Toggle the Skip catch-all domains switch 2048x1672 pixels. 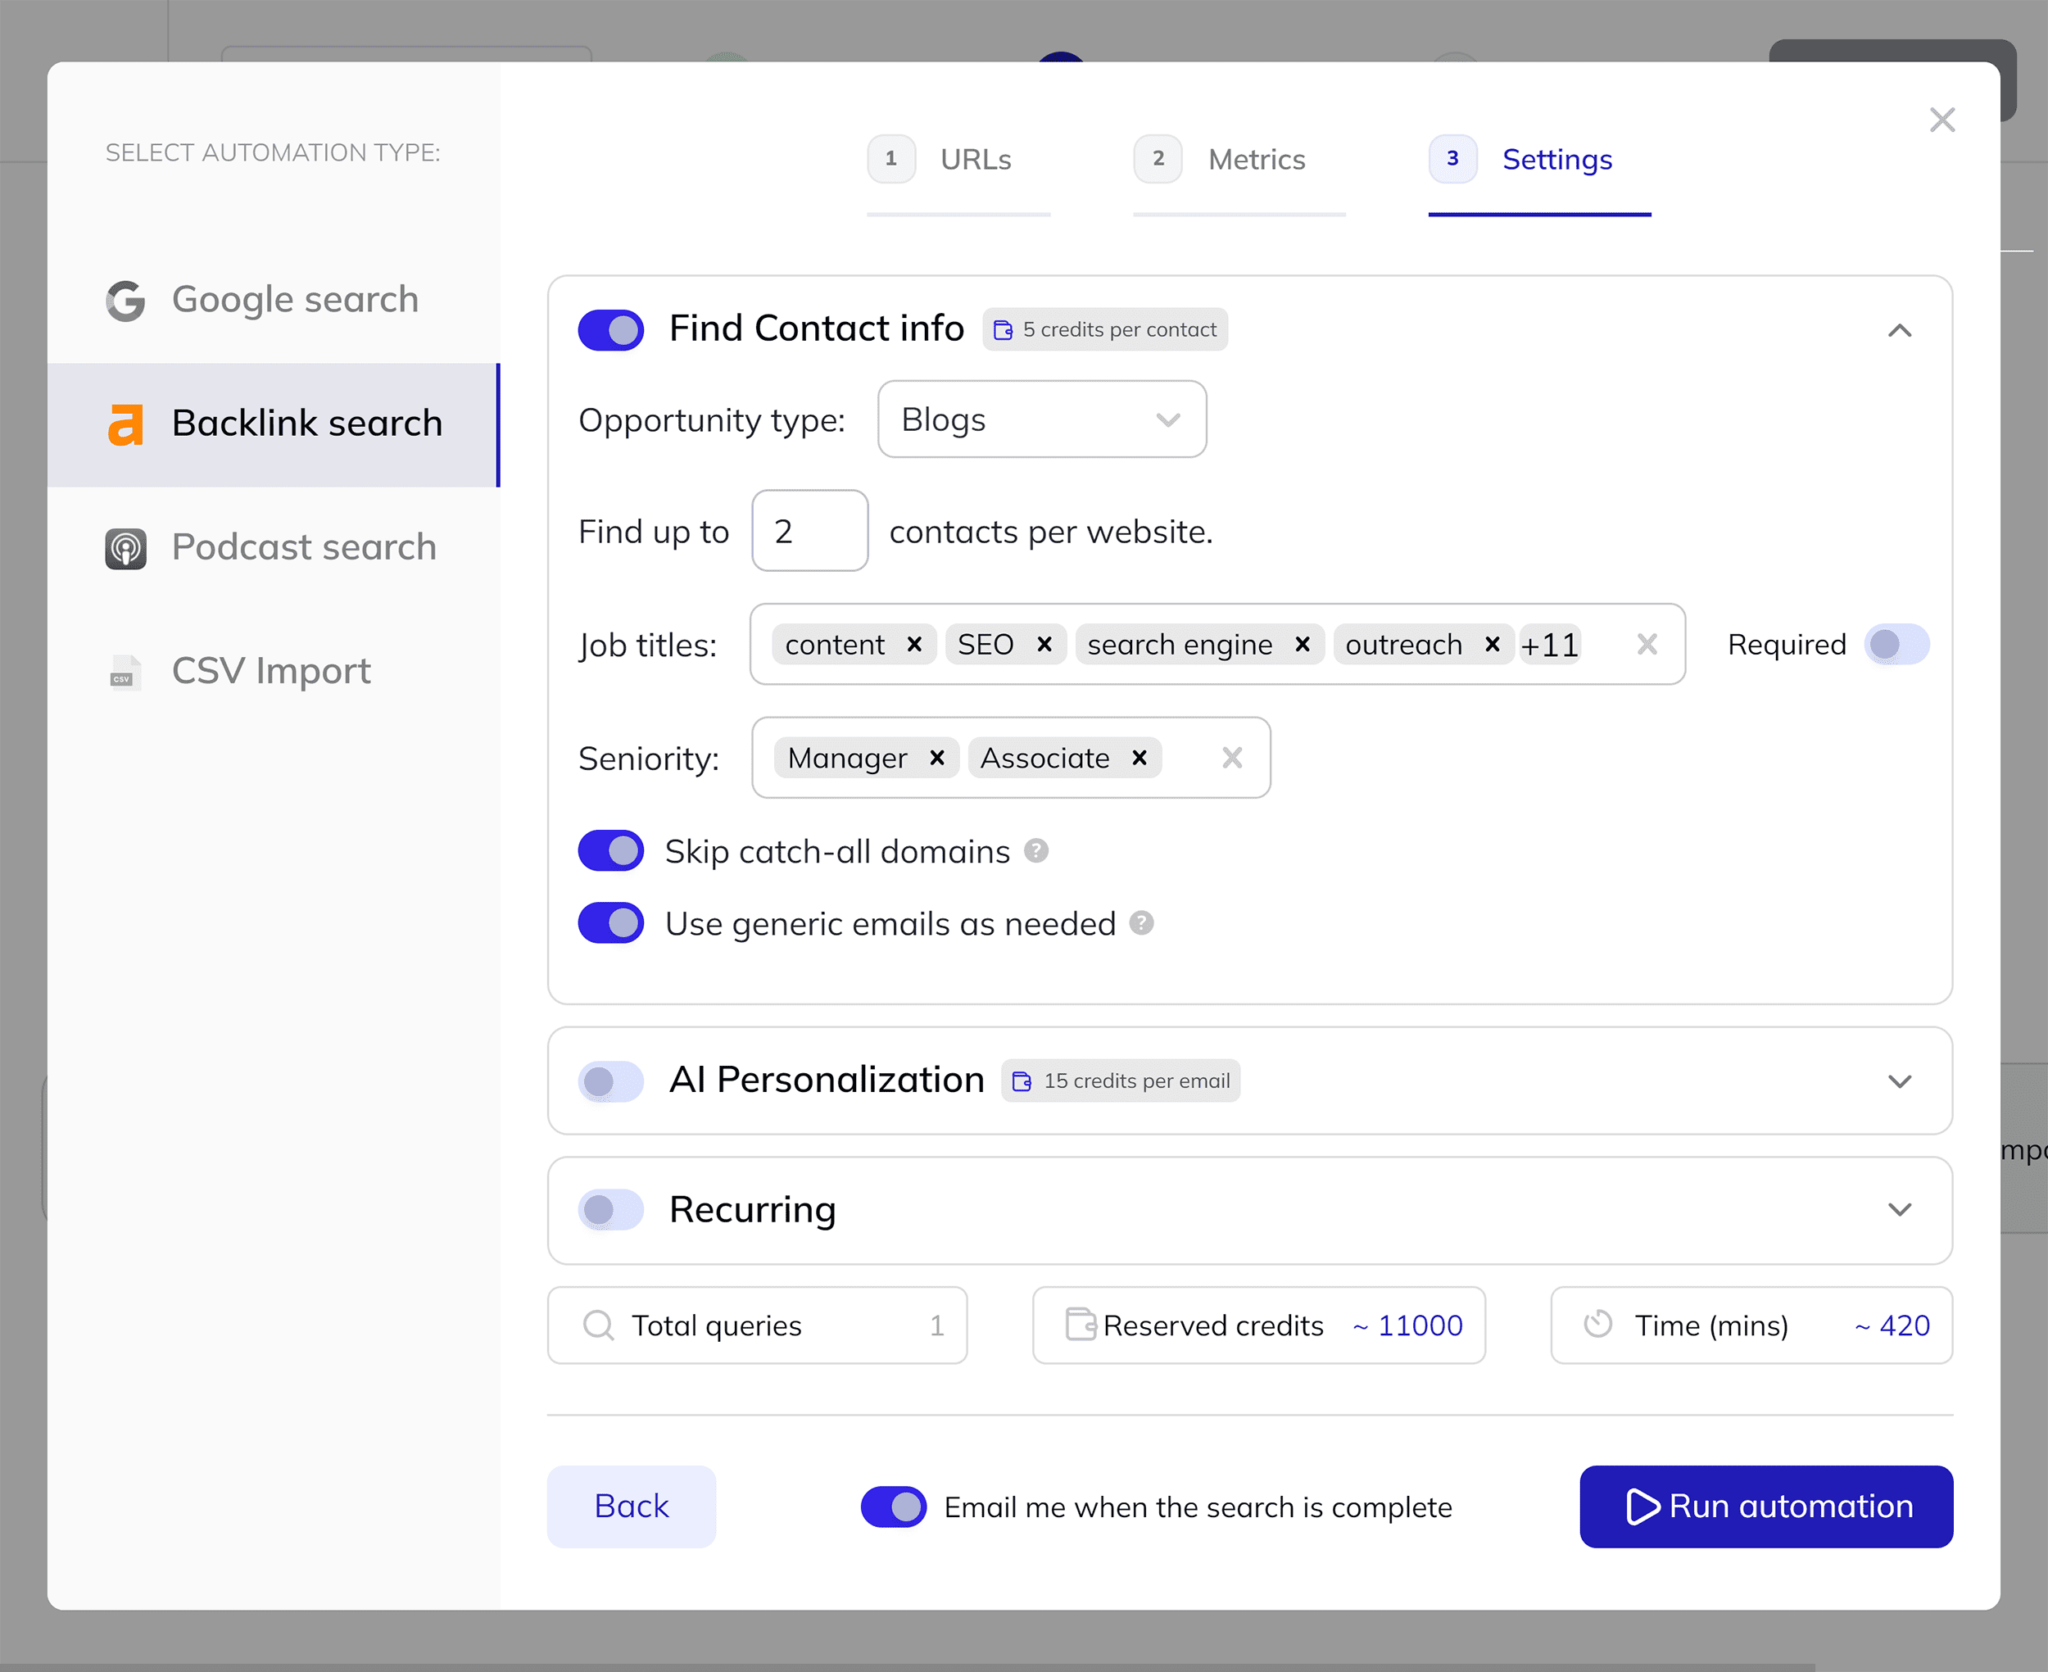pos(611,850)
